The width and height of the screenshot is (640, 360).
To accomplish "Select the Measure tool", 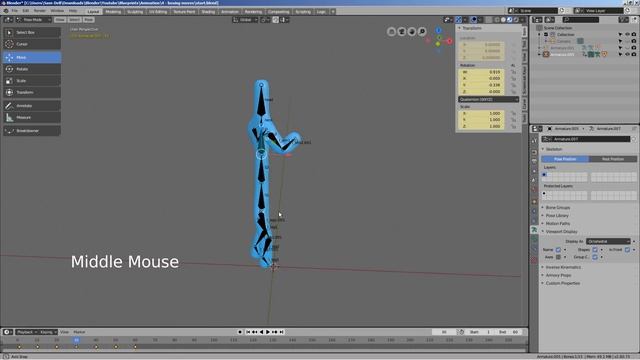I will 32,118.
